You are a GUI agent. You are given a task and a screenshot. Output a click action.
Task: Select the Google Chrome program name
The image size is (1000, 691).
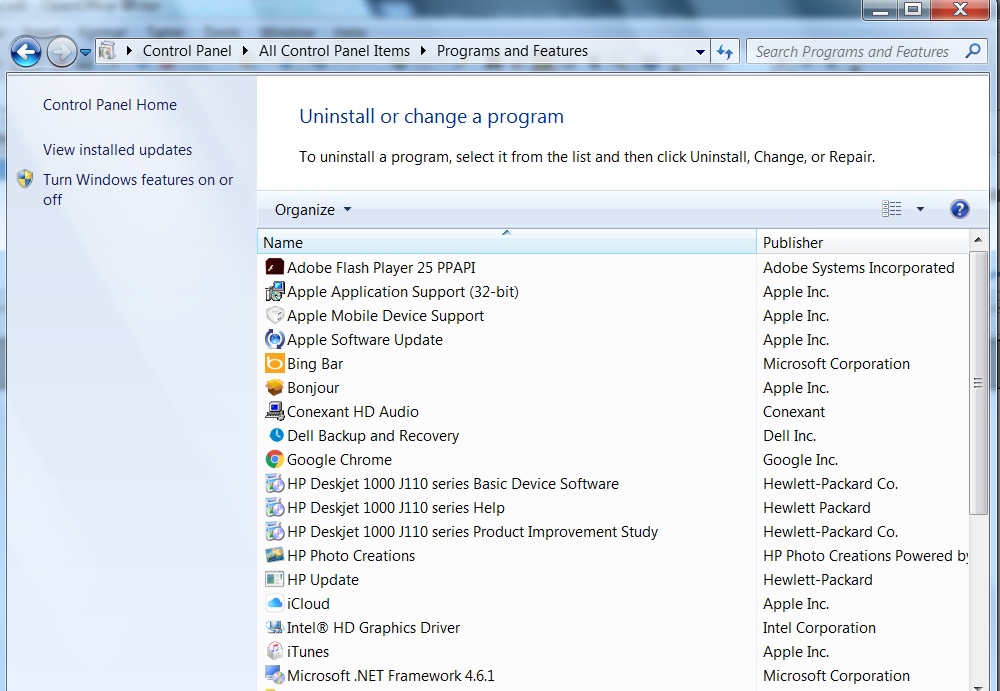[339, 460]
